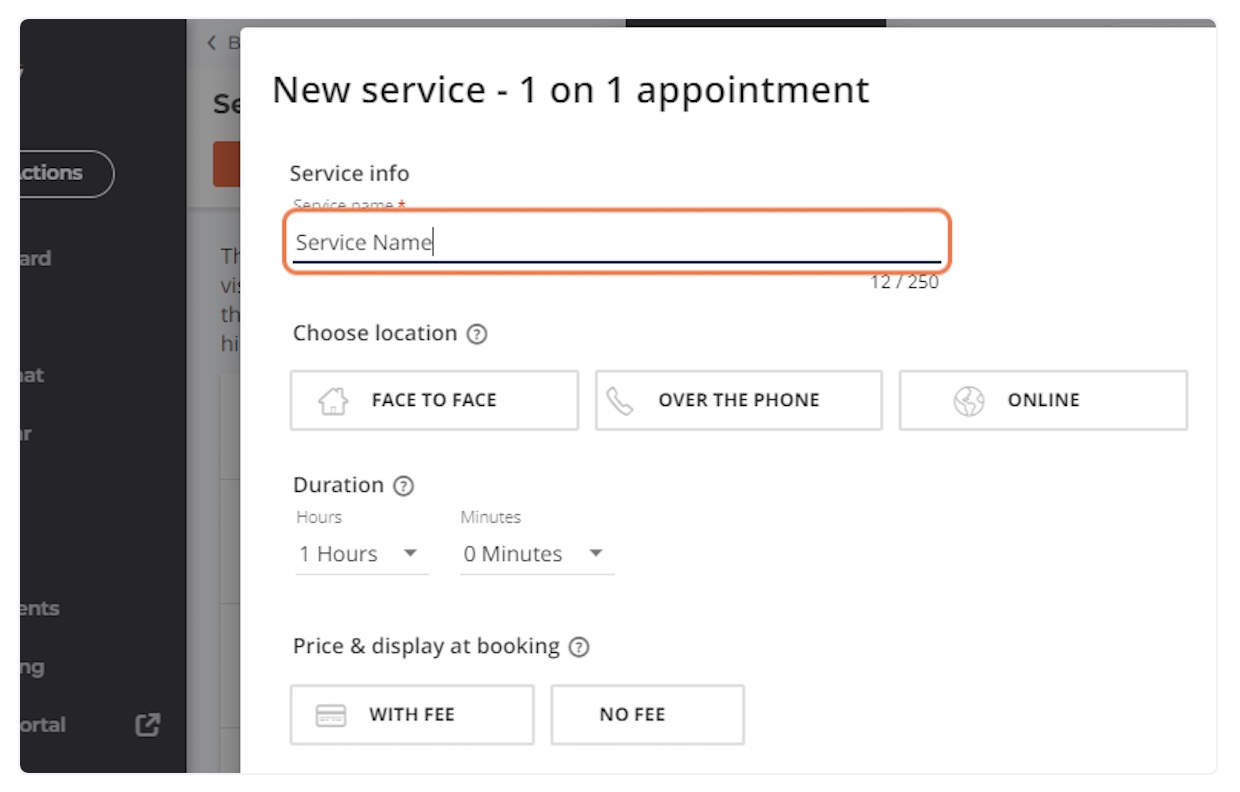This screenshot has height=792, width=1240.
Task: Click the Actions button in sidebar
Action: [x=66, y=173]
